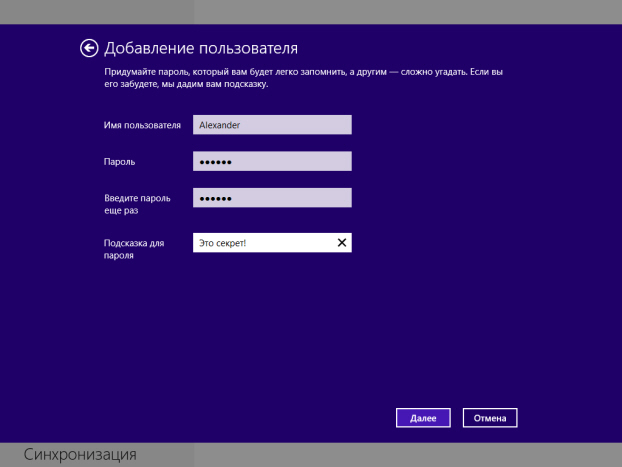The height and width of the screenshot is (467, 622).
Task: Select the Пароль password field
Action: (272, 161)
